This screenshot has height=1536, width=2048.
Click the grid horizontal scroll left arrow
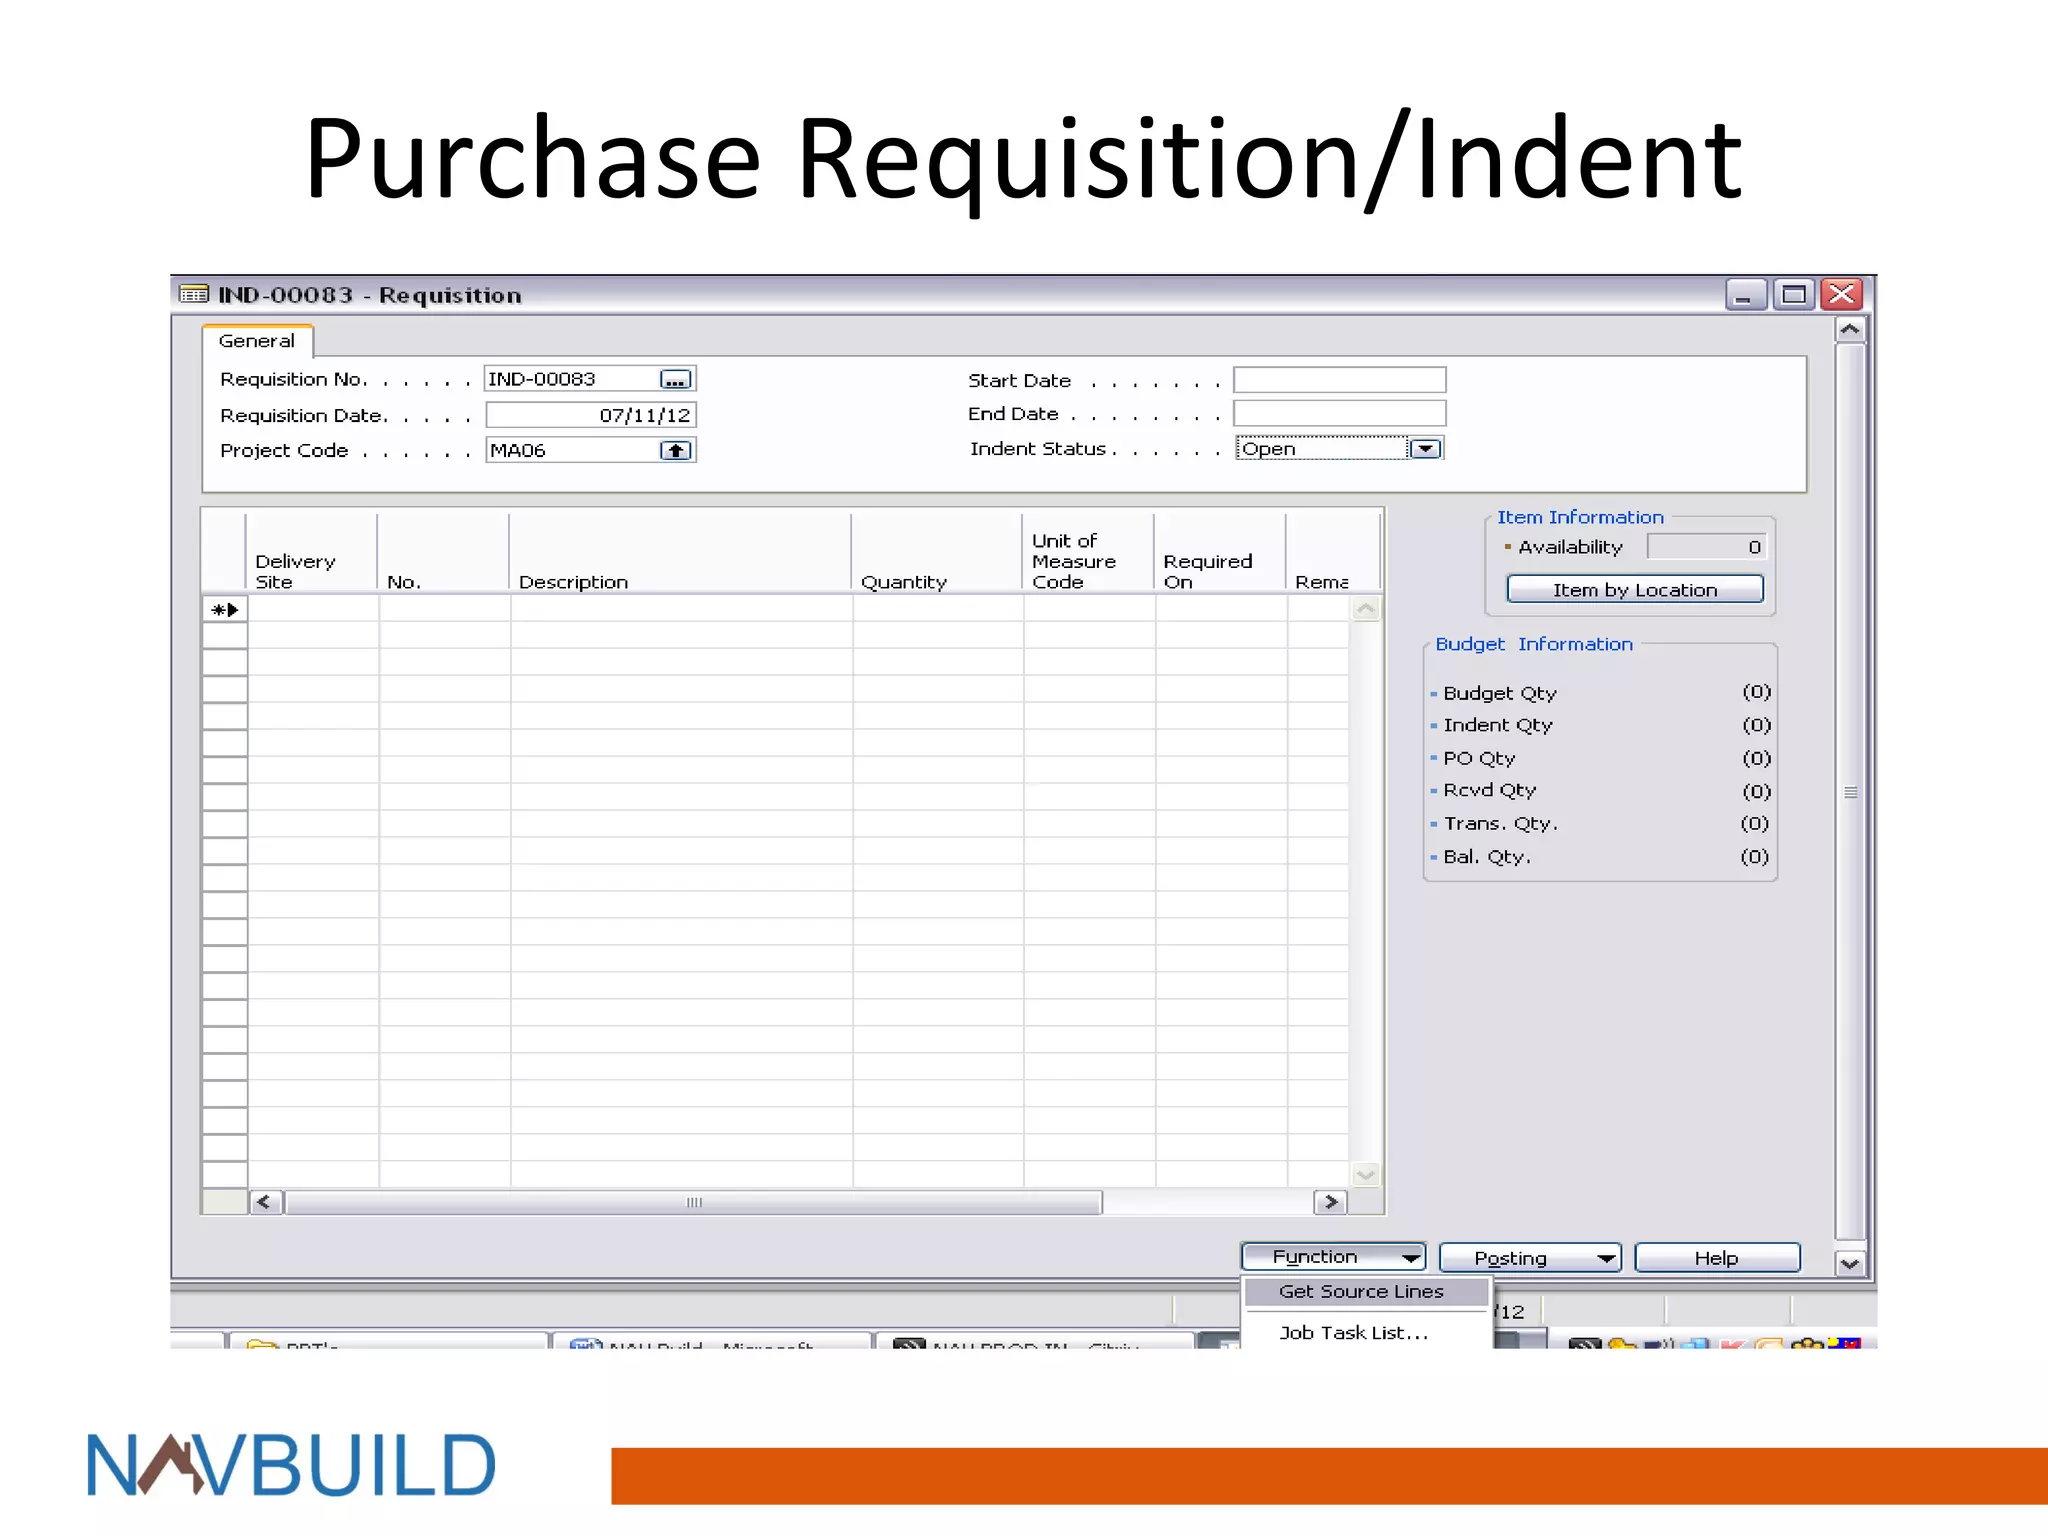pyautogui.click(x=265, y=1202)
